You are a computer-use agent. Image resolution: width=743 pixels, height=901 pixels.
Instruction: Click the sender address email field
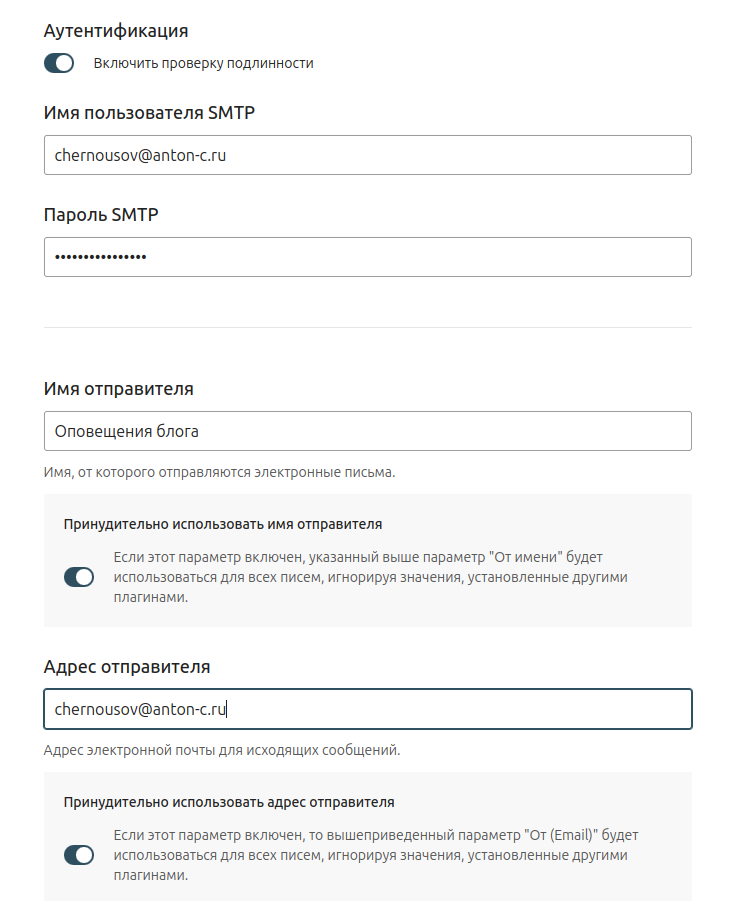[367, 709]
